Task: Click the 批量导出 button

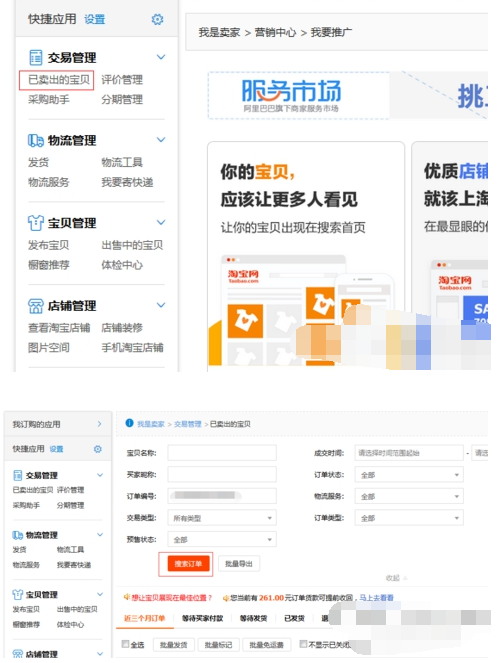Action: click(239, 564)
